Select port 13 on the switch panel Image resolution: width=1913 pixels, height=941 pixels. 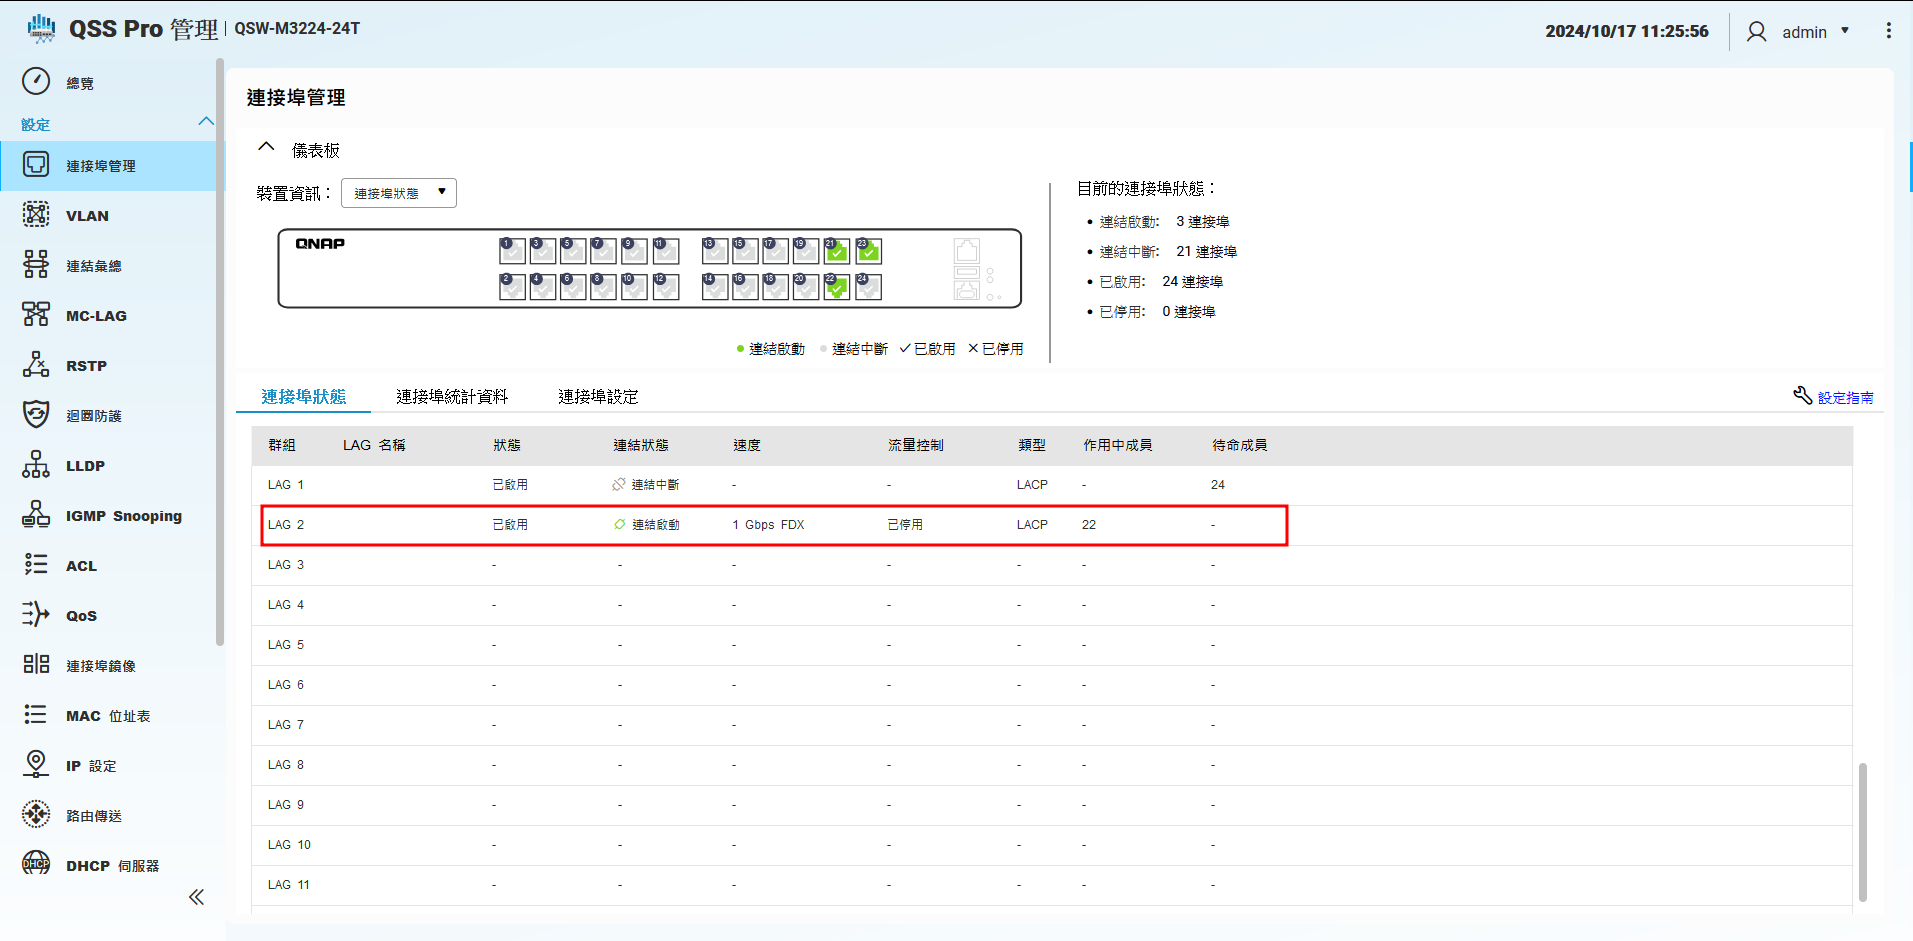tap(715, 251)
